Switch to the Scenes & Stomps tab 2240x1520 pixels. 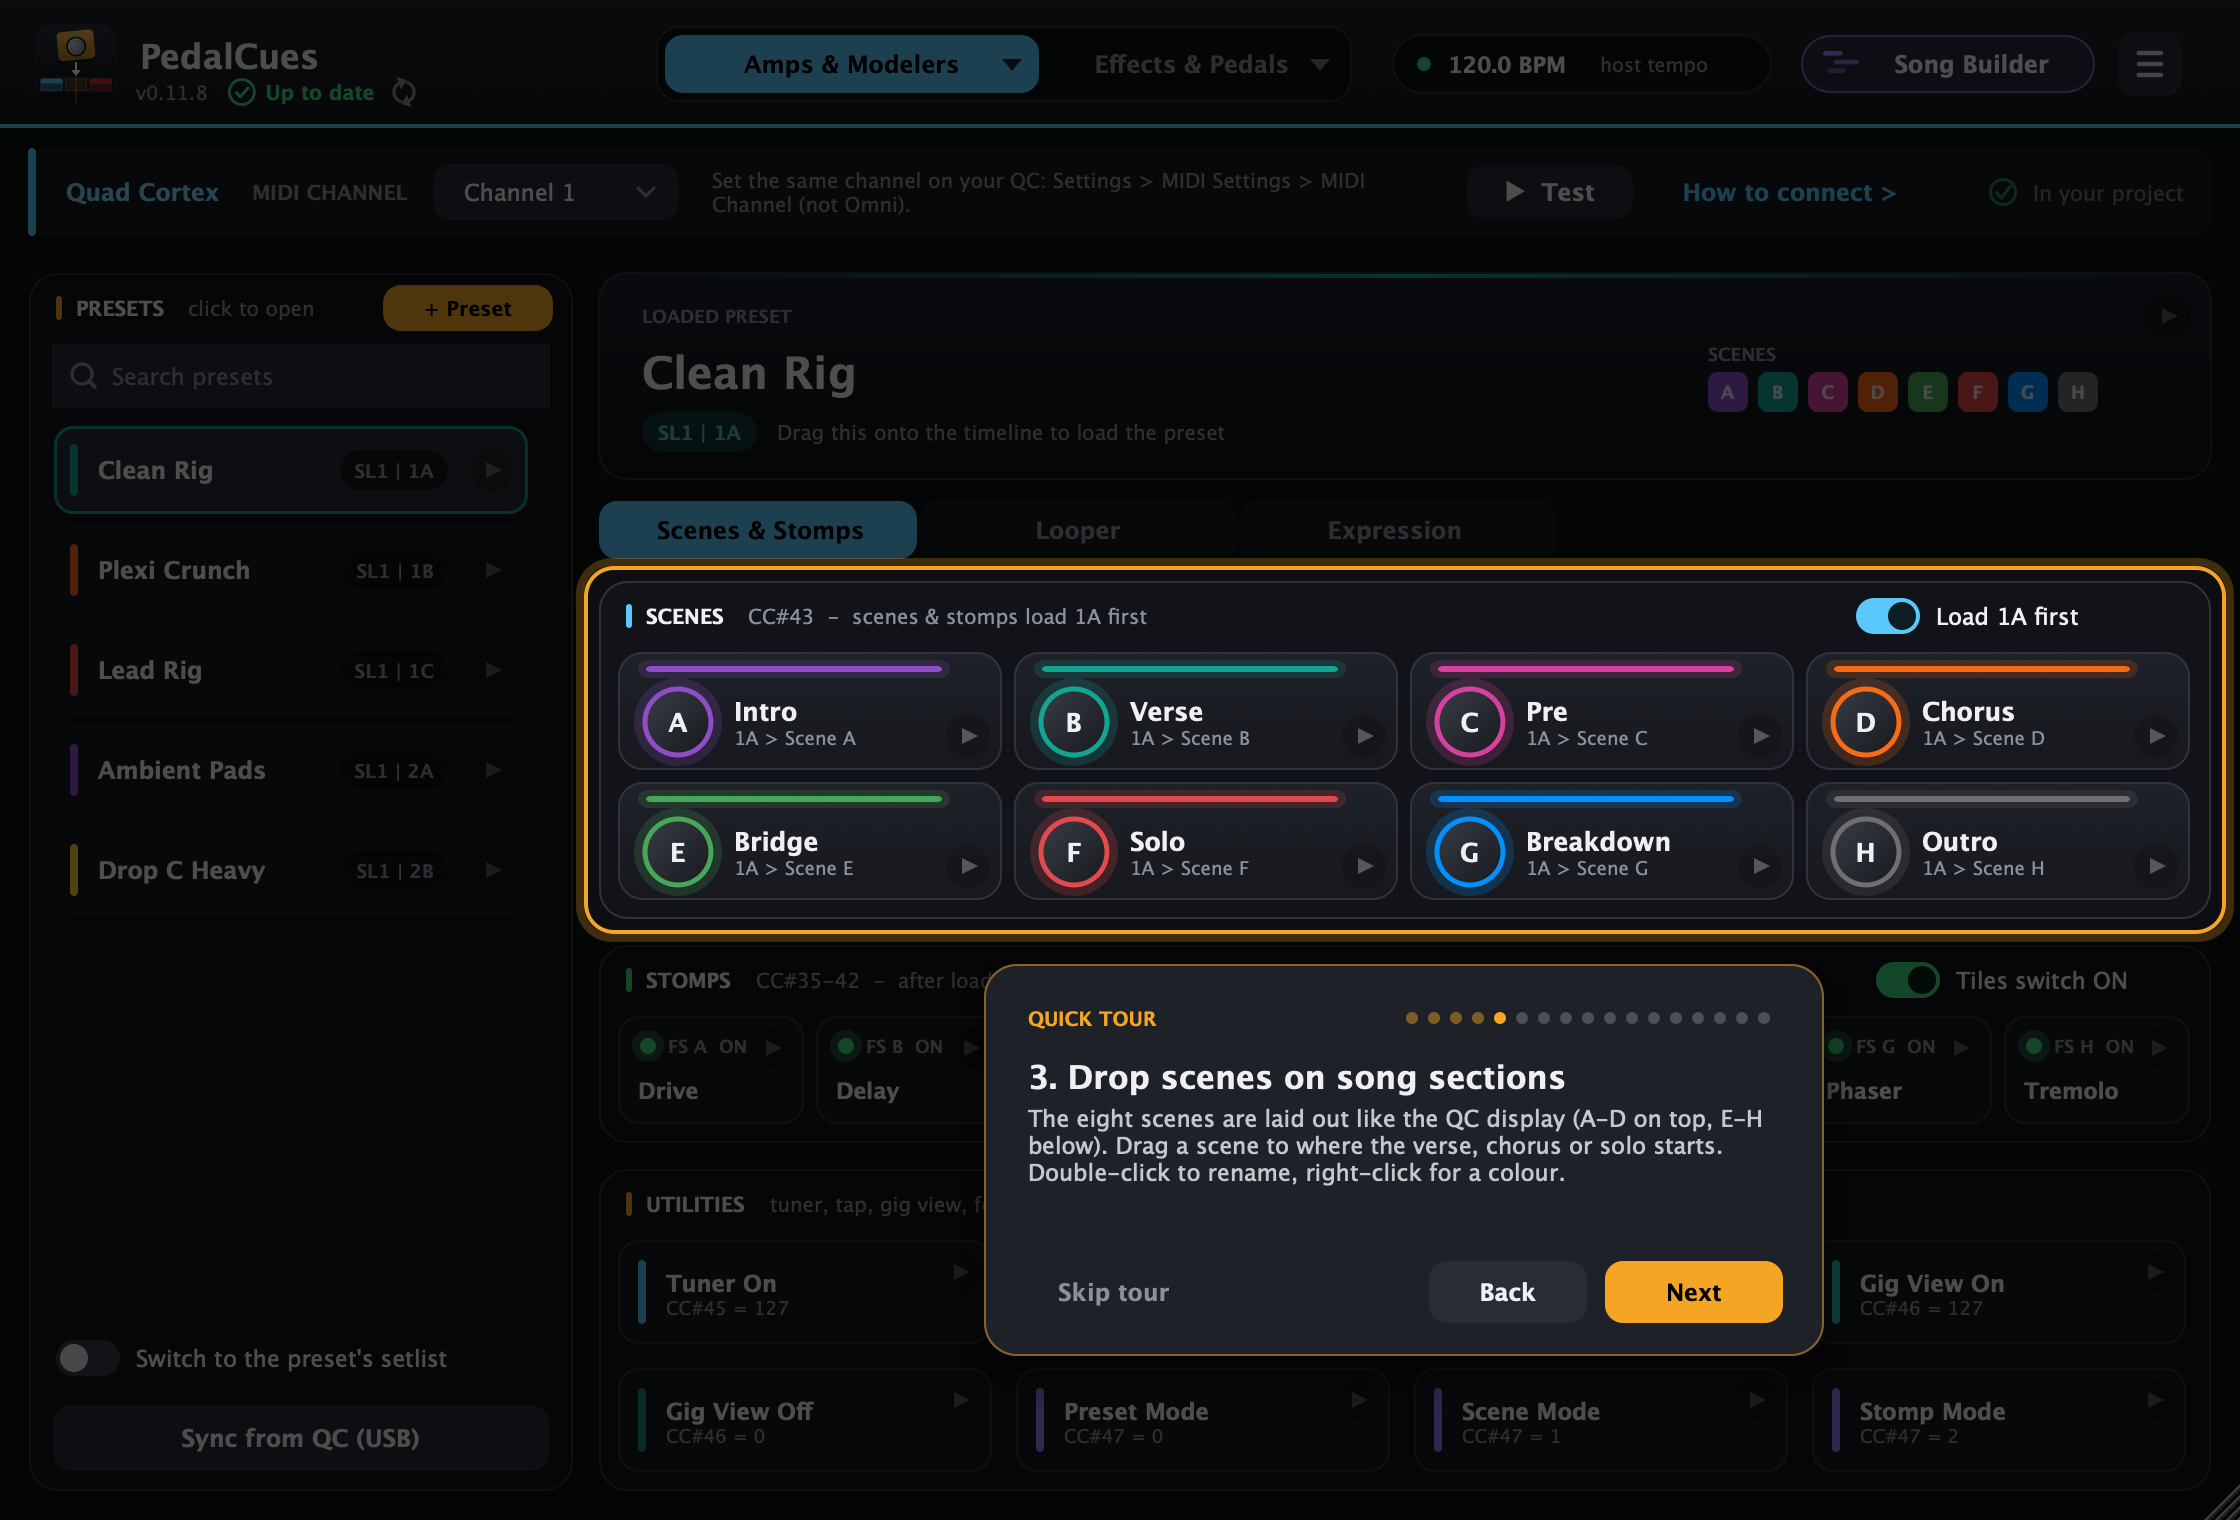pos(758,530)
